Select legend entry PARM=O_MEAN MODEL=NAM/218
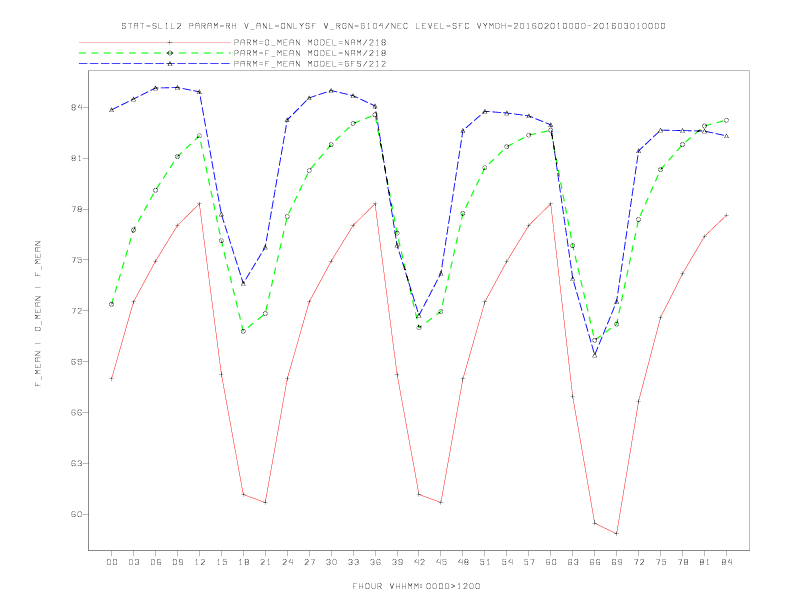The width and height of the screenshot is (792, 612). [310, 42]
